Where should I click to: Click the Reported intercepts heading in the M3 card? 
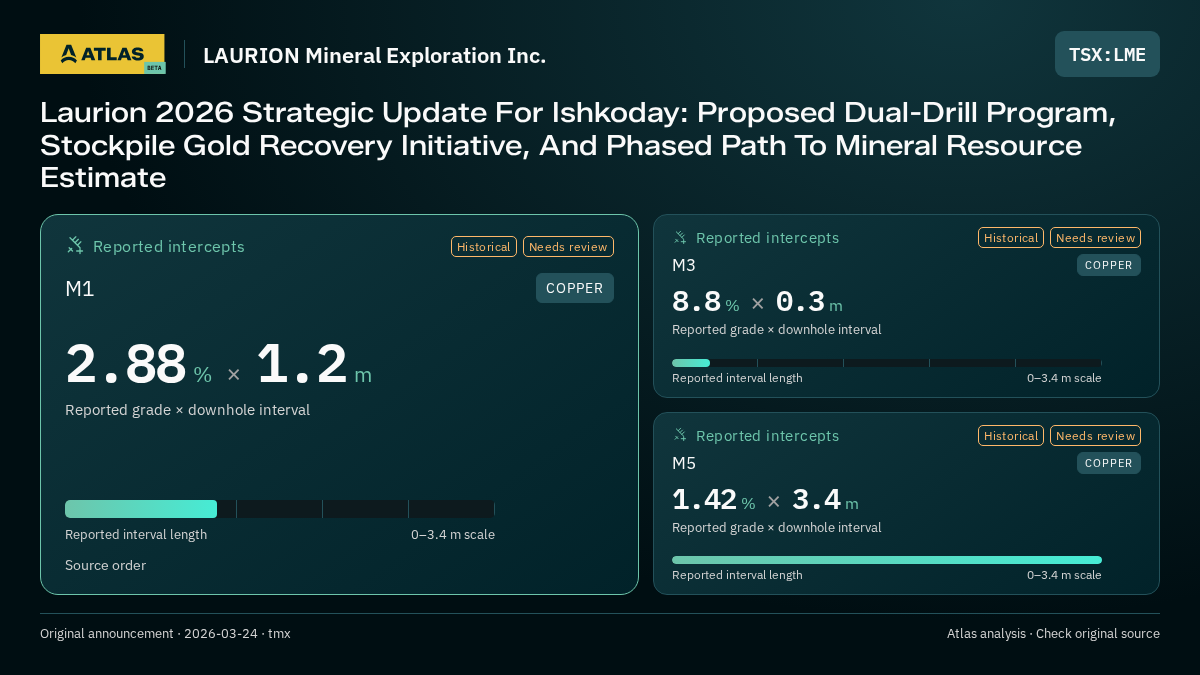[x=767, y=238]
